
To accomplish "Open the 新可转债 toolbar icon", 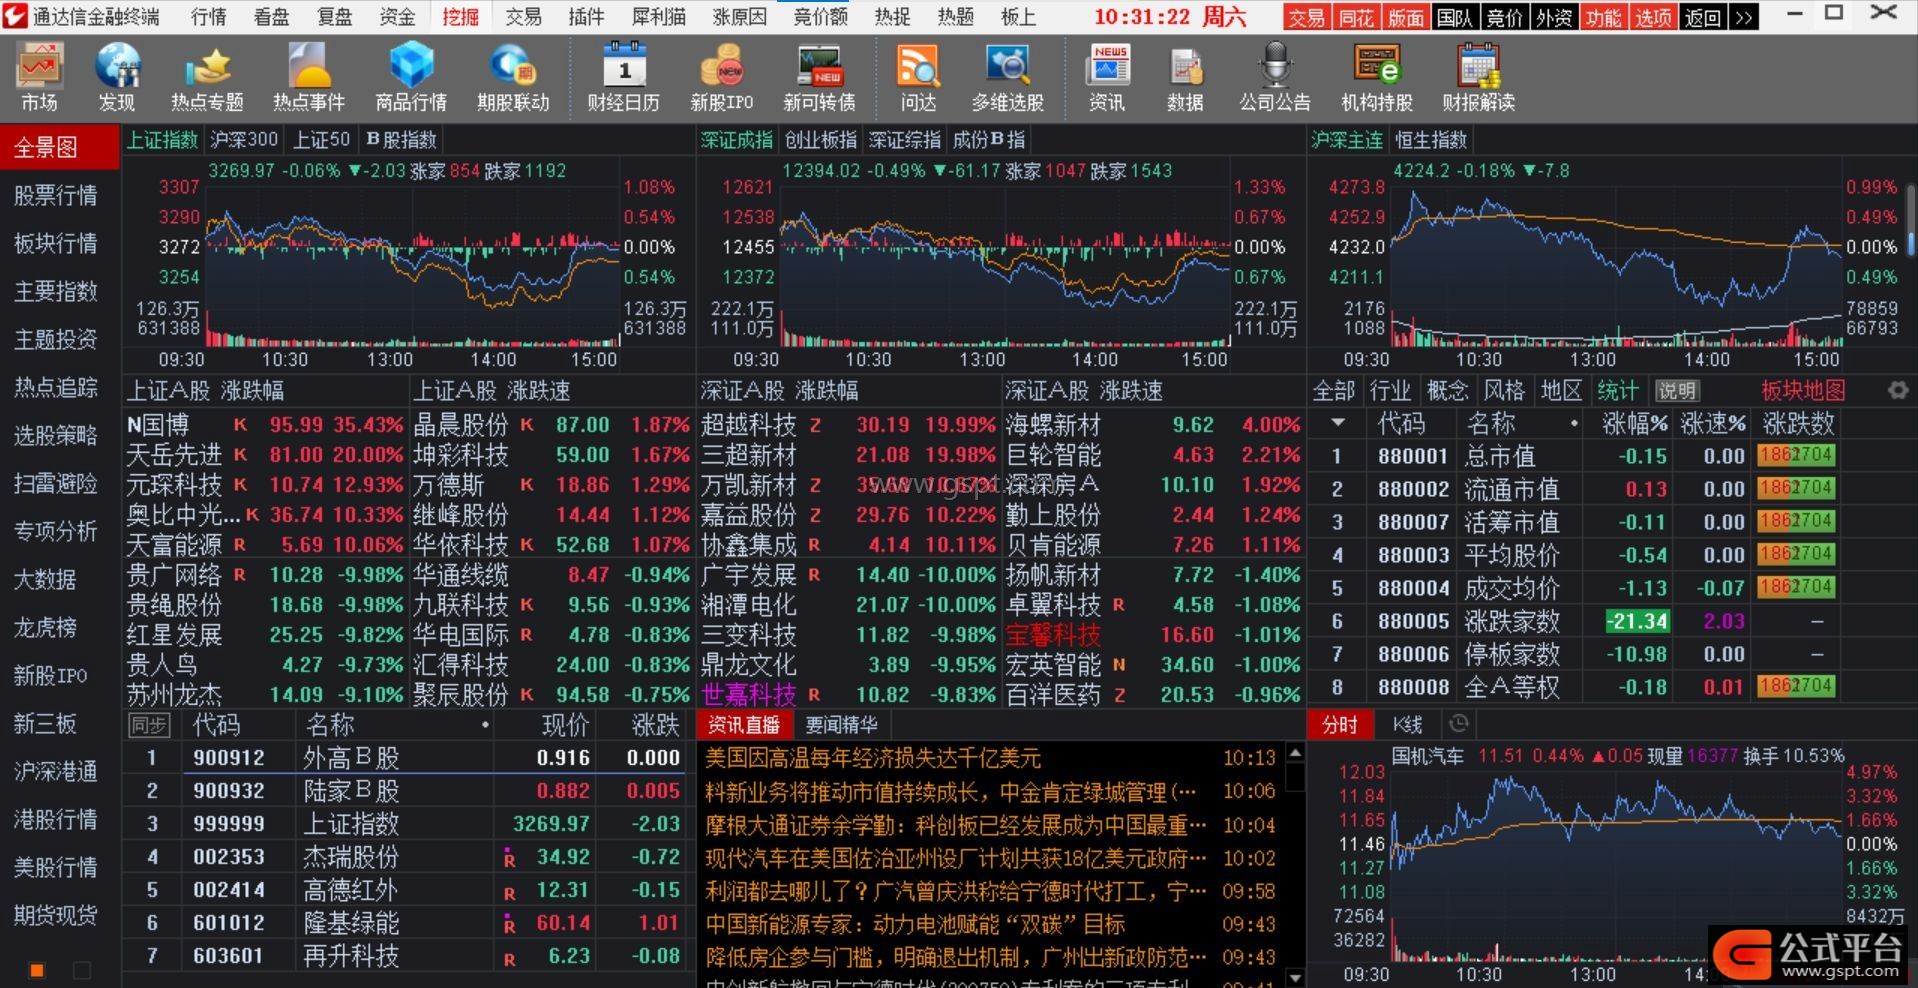I will click(x=819, y=77).
